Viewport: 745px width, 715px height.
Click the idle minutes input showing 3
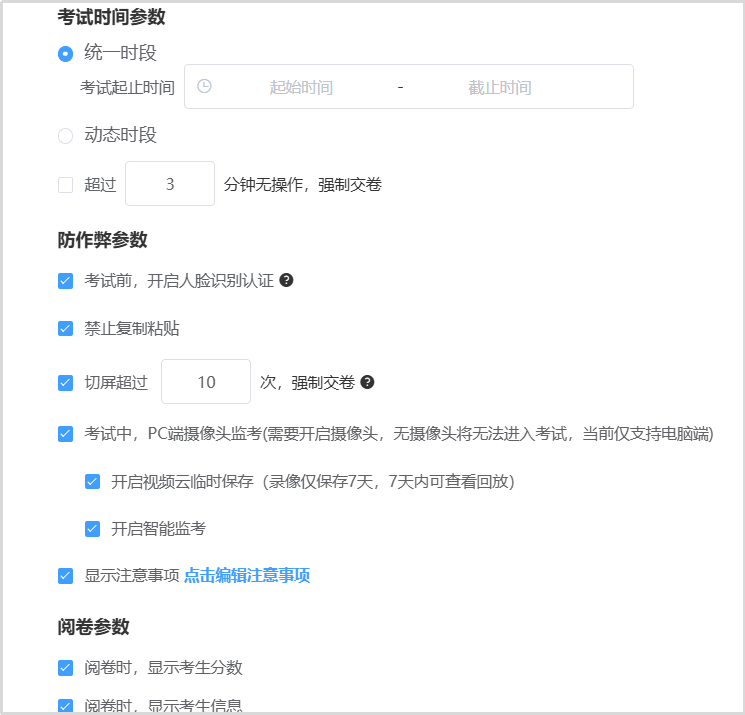170,184
